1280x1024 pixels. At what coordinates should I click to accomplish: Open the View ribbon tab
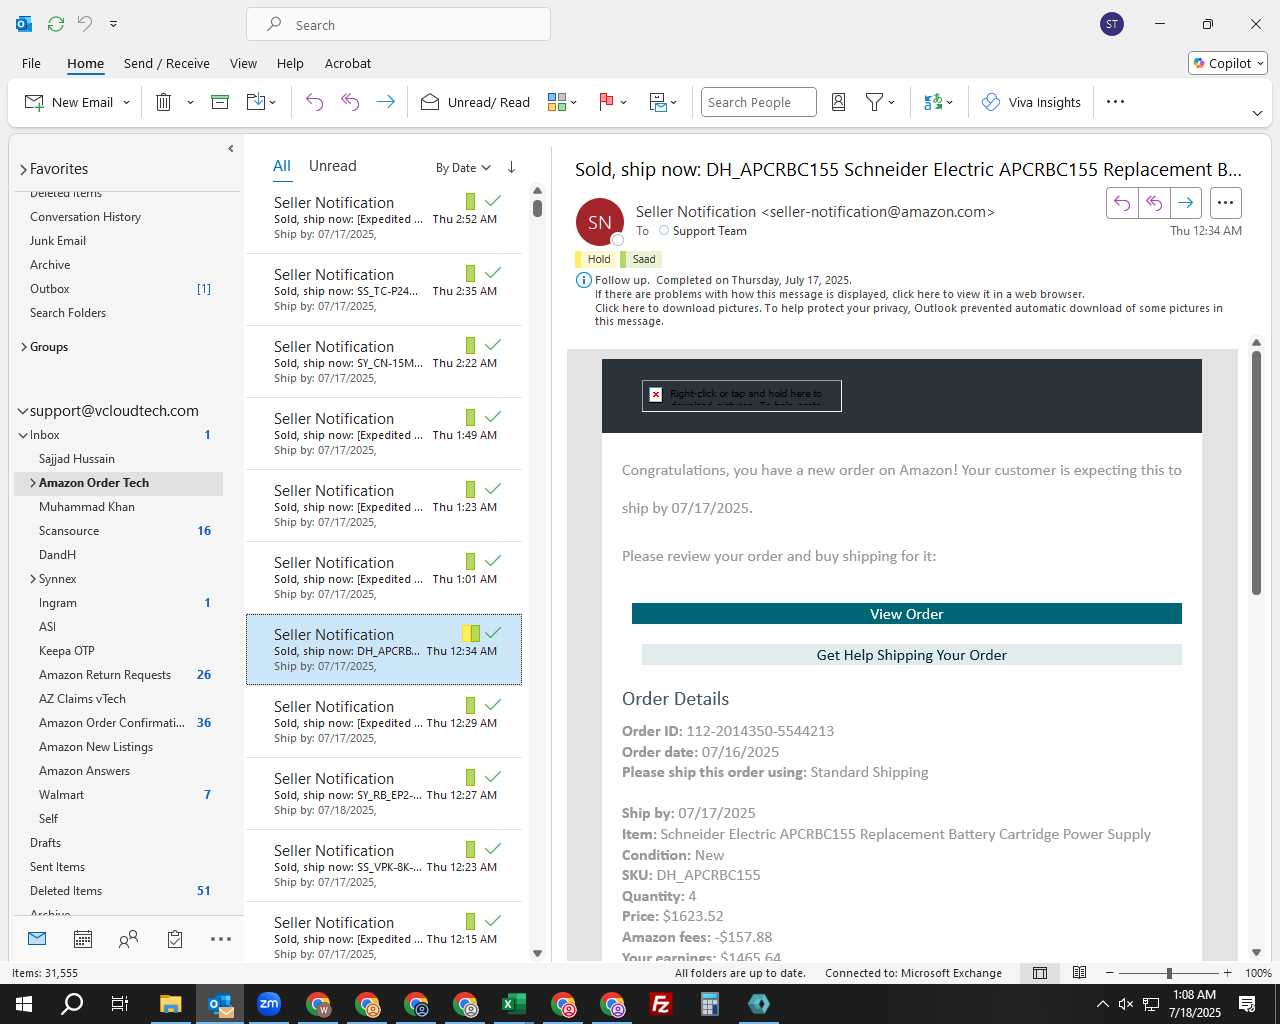[x=243, y=63]
